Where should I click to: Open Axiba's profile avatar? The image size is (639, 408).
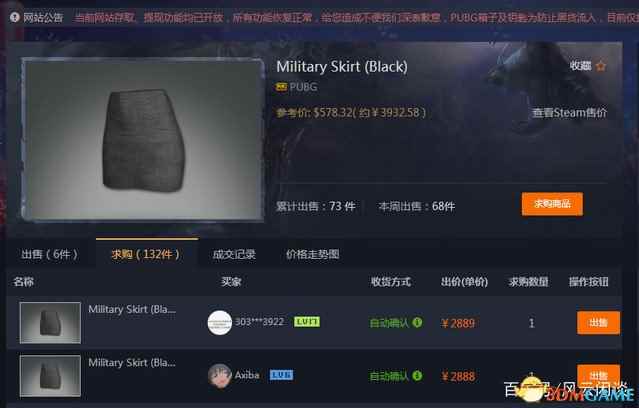coord(220,375)
